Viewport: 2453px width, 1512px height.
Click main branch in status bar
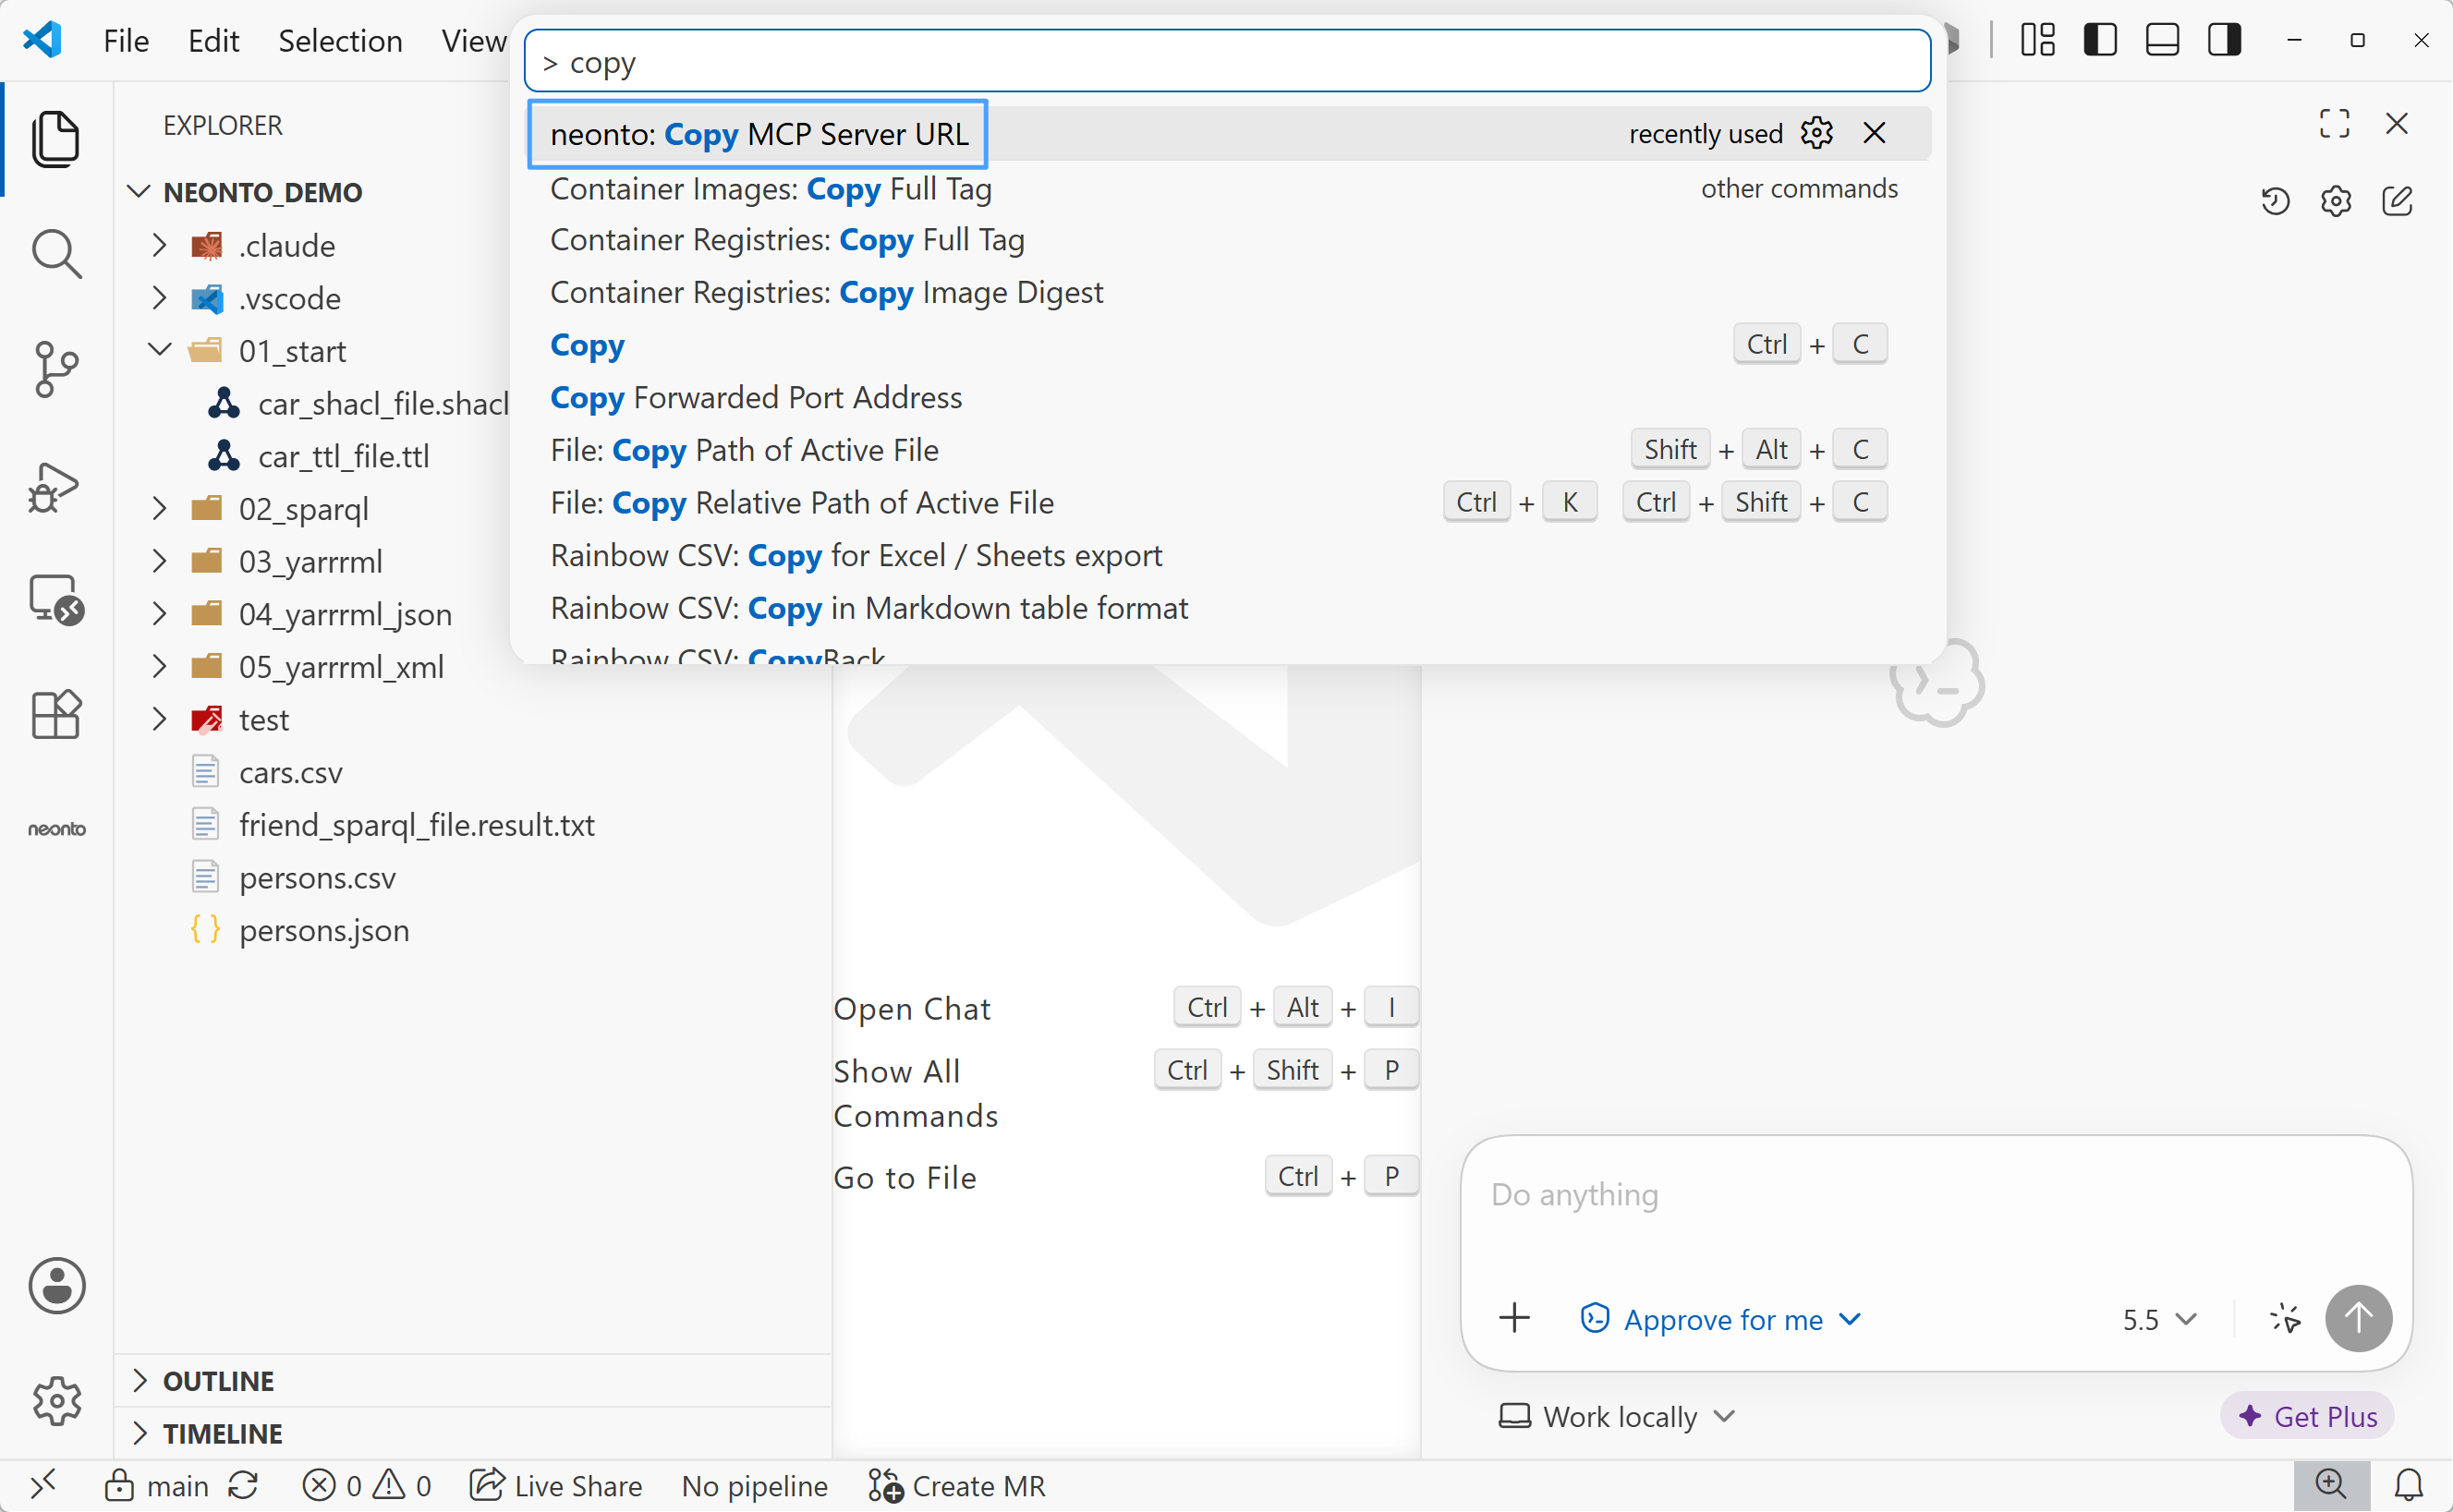[156, 1485]
